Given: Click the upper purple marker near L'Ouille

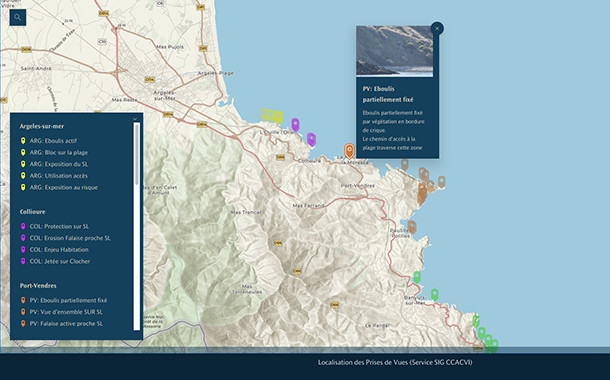Looking at the screenshot, I should pos(295,125).
